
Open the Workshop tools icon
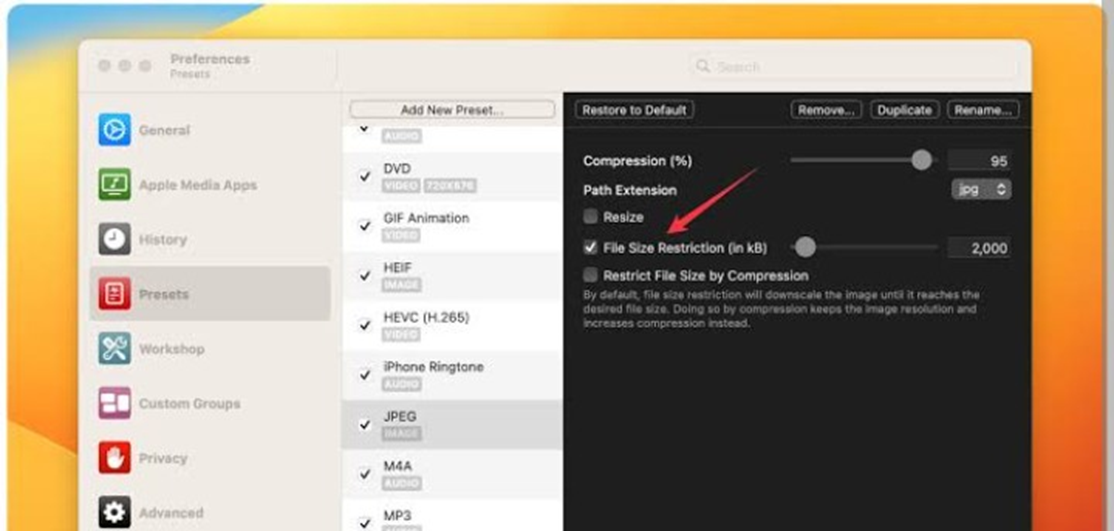point(114,348)
